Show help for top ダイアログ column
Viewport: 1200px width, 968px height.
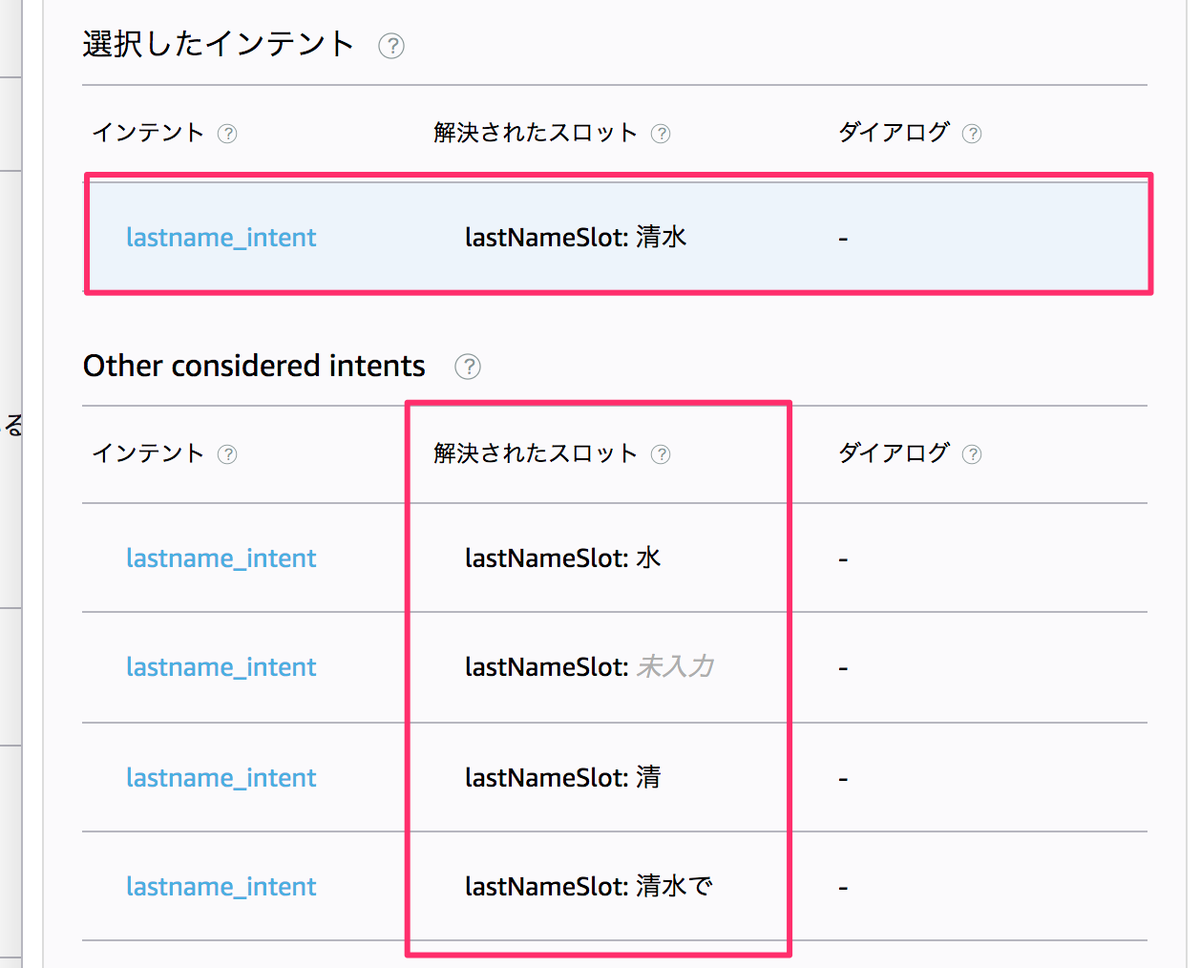pos(971,133)
